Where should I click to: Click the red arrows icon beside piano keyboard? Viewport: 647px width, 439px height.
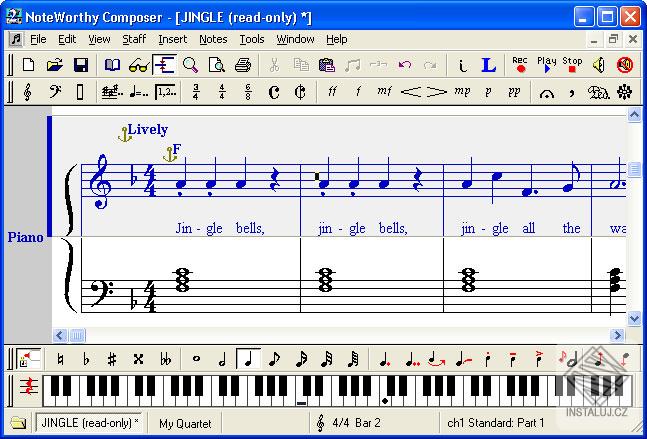click(29, 388)
